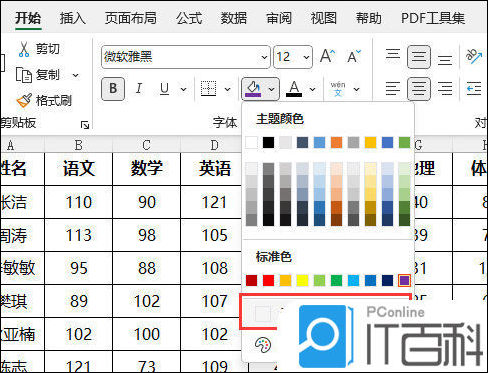Screen dimensions: 488x373
Task: Align text to bottom
Action: coord(445,60)
